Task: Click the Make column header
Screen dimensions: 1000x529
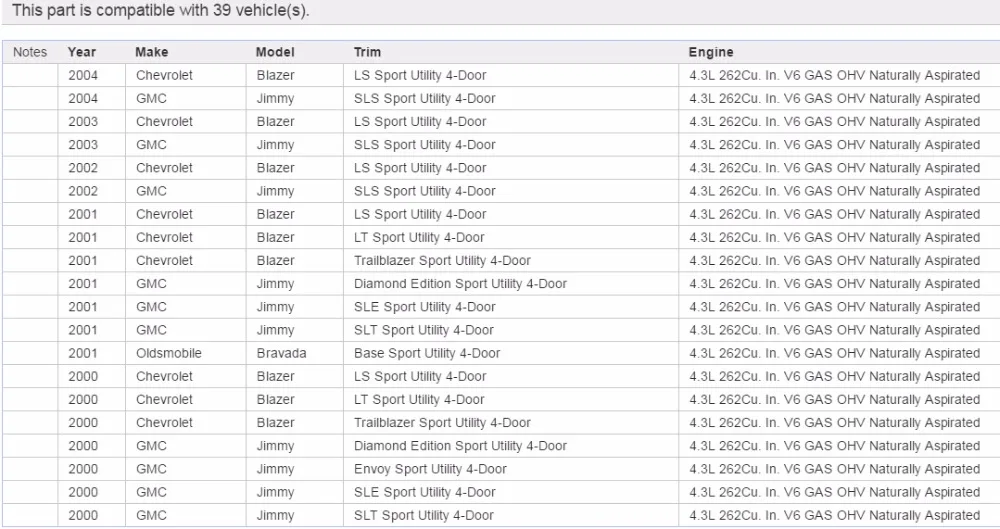Action: tap(152, 52)
